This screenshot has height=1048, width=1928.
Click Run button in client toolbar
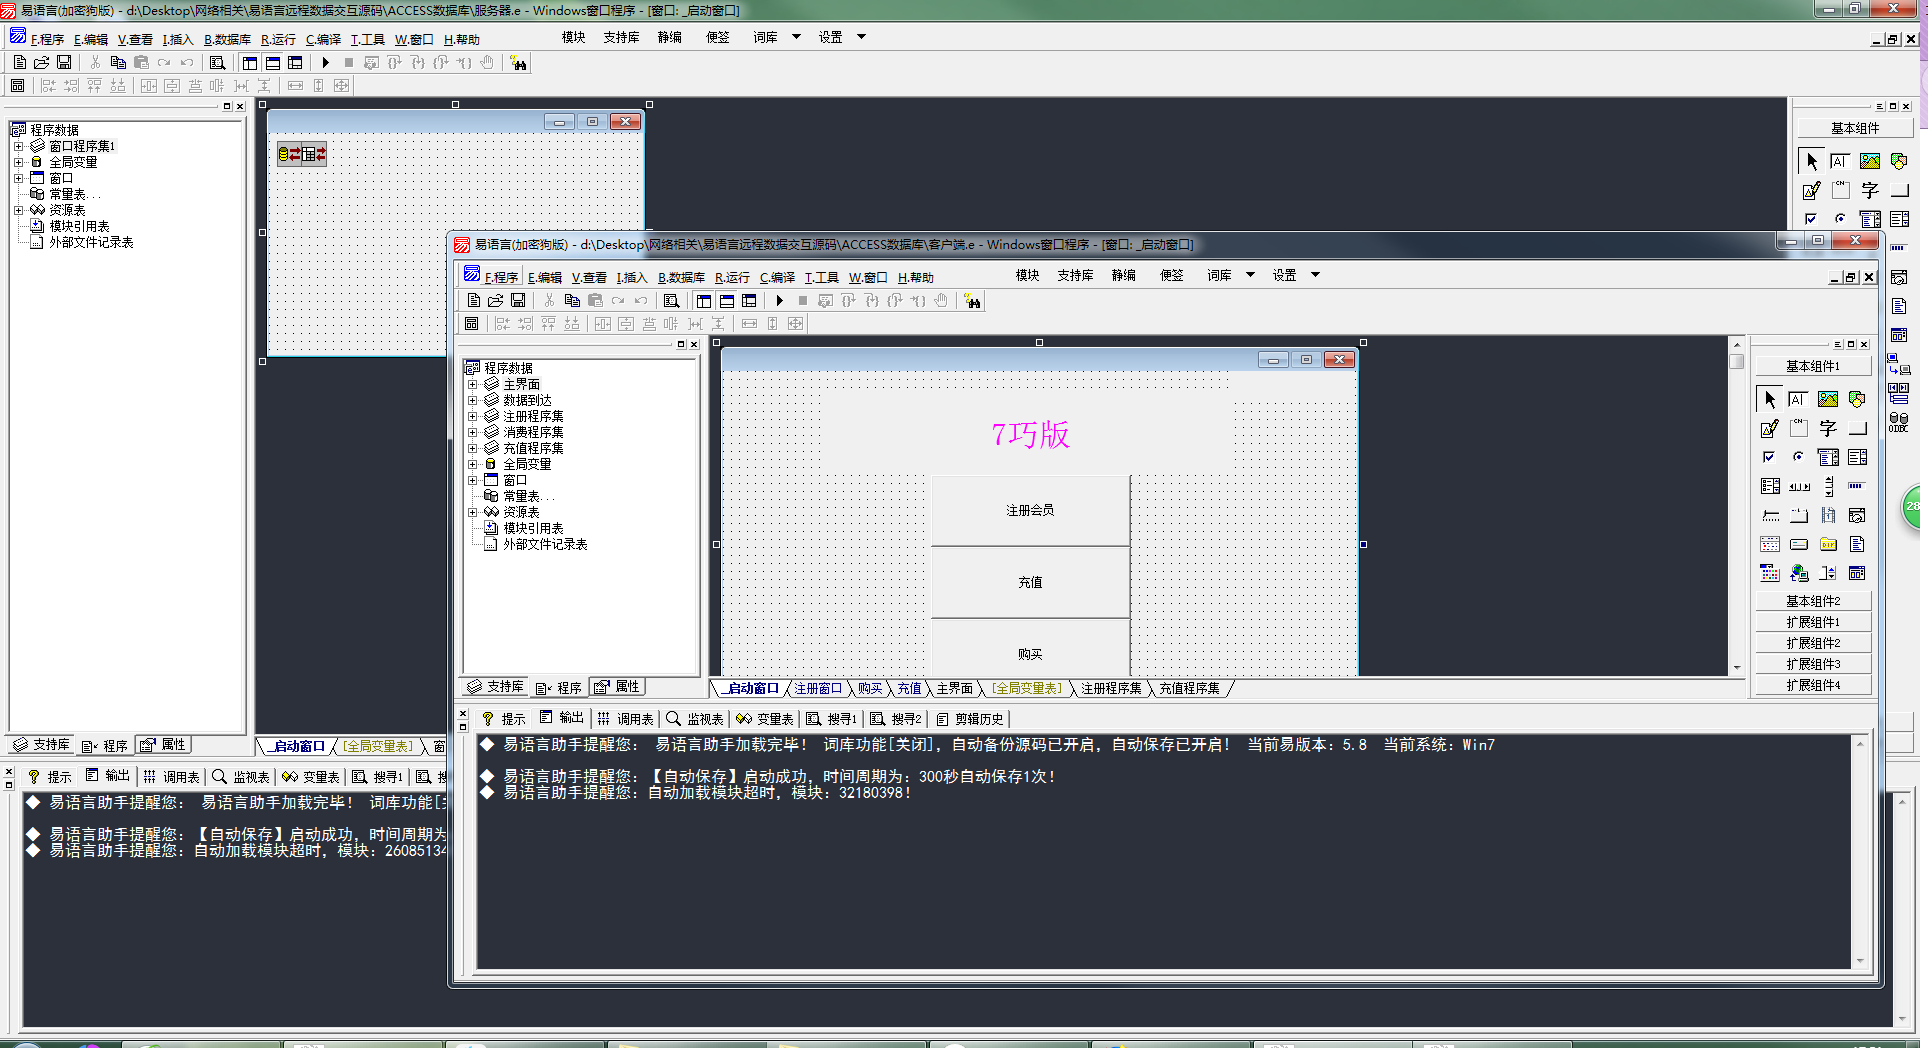[x=779, y=300]
